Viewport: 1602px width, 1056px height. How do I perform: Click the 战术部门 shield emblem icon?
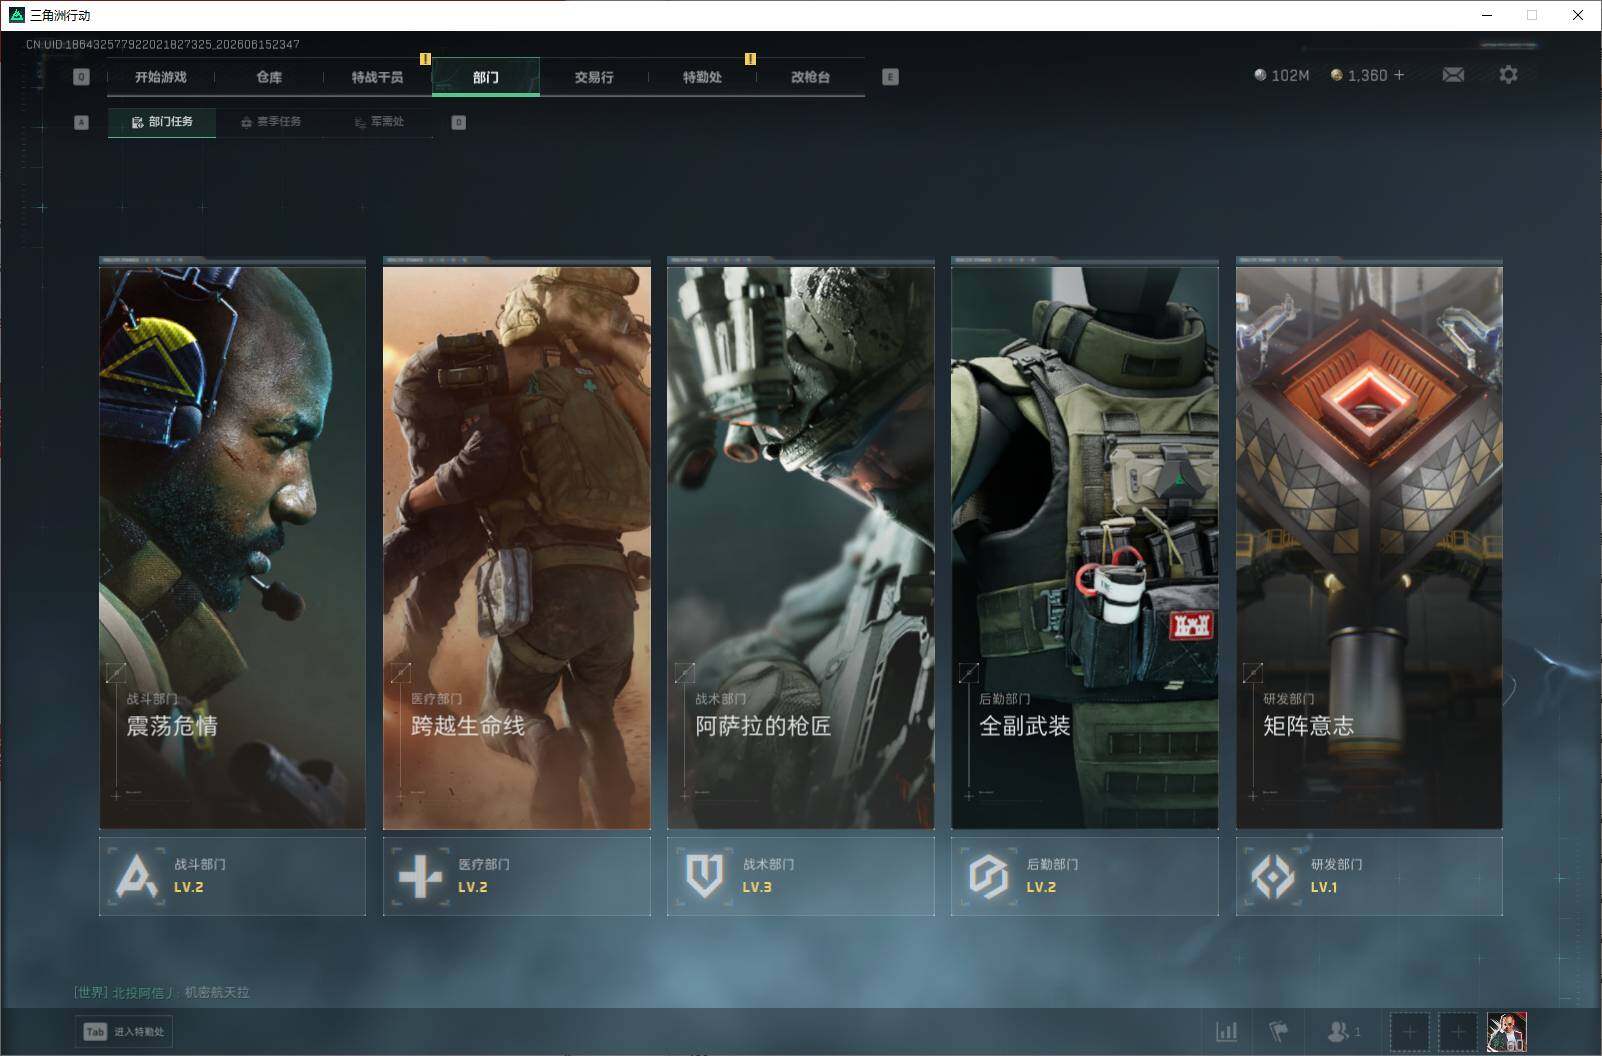pyautogui.click(x=704, y=876)
